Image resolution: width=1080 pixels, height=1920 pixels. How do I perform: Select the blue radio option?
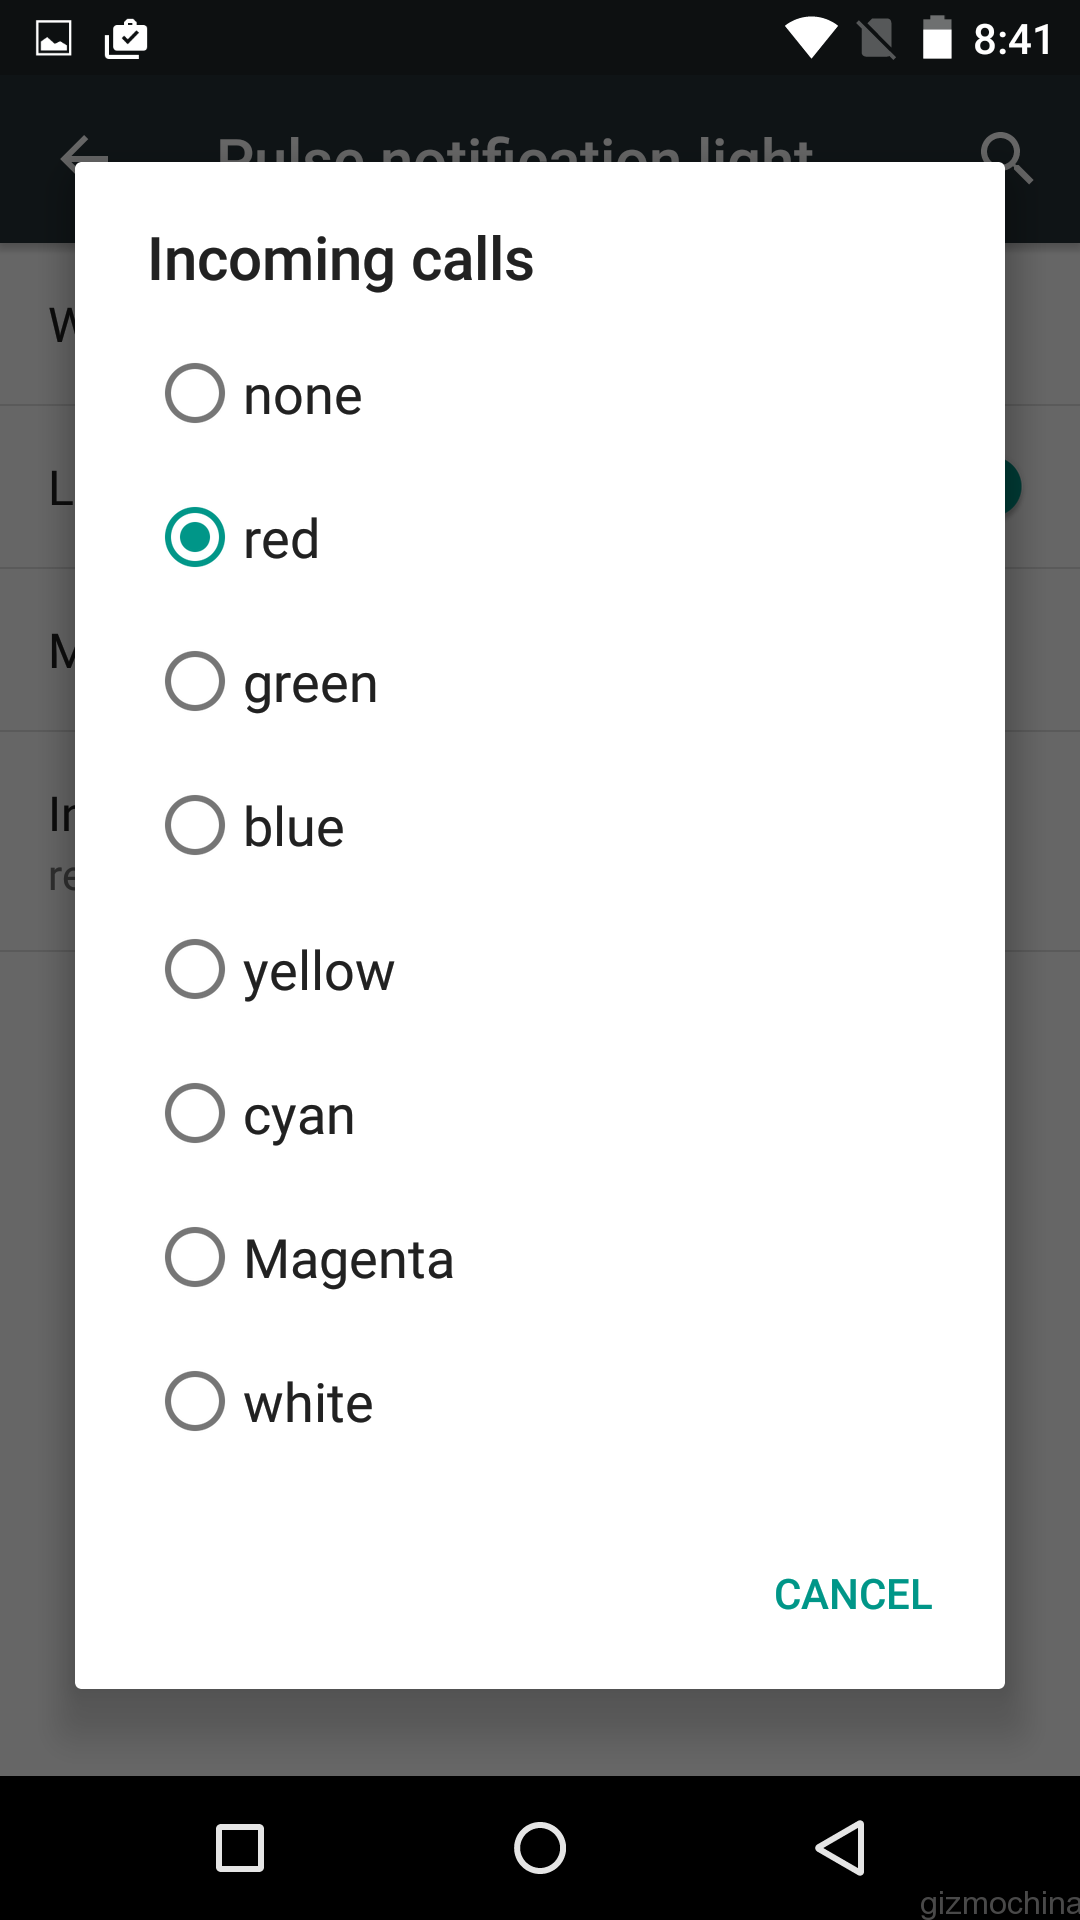pyautogui.click(x=195, y=825)
